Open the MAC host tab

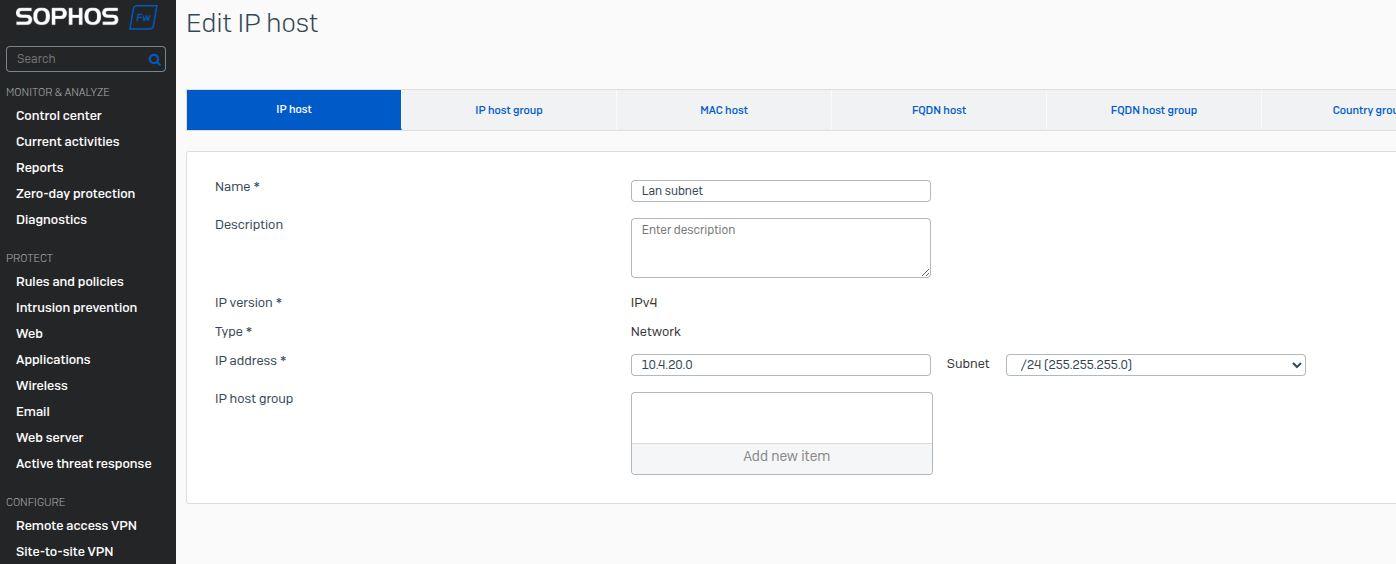pyautogui.click(x=723, y=110)
